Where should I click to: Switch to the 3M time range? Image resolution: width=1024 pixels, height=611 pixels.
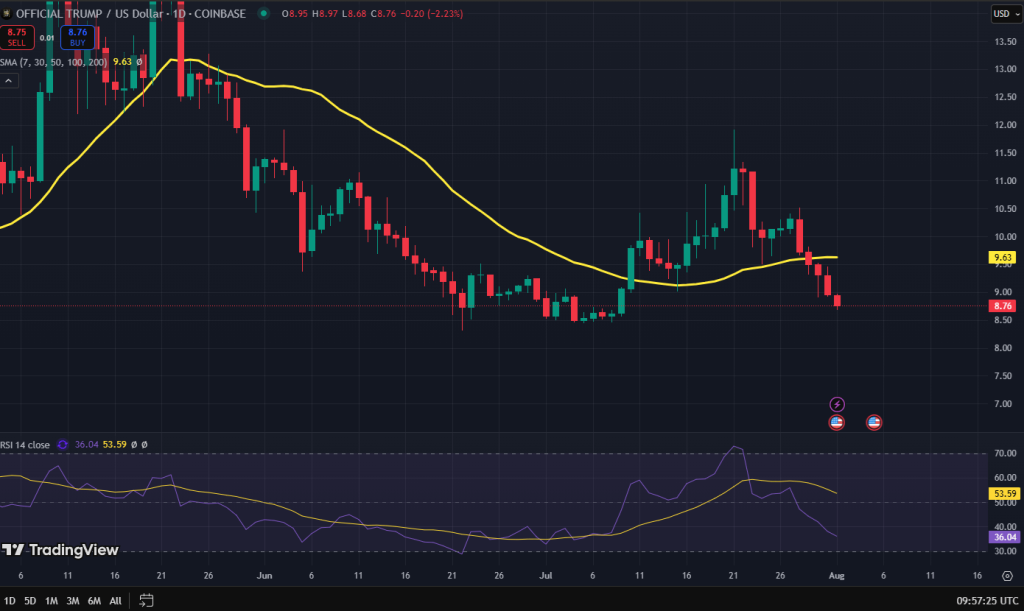coord(73,601)
